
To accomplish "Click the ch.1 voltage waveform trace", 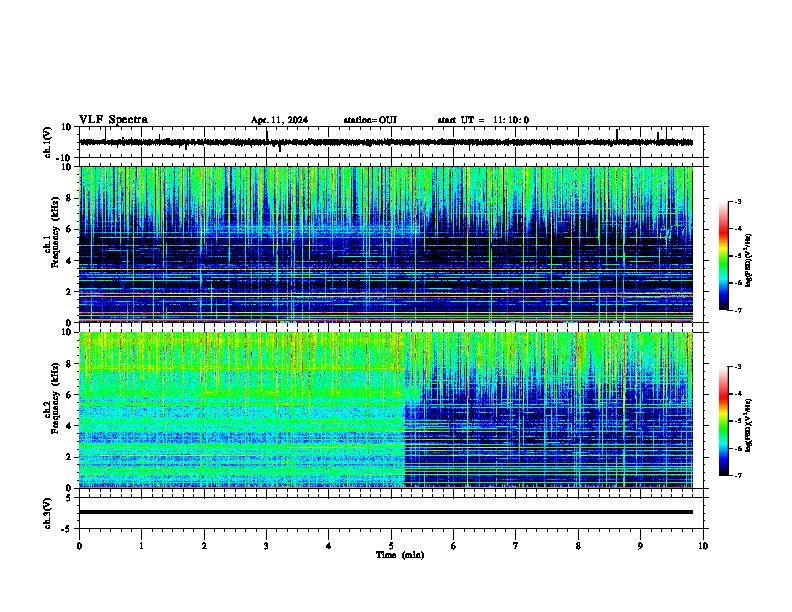I will pos(386,142).
